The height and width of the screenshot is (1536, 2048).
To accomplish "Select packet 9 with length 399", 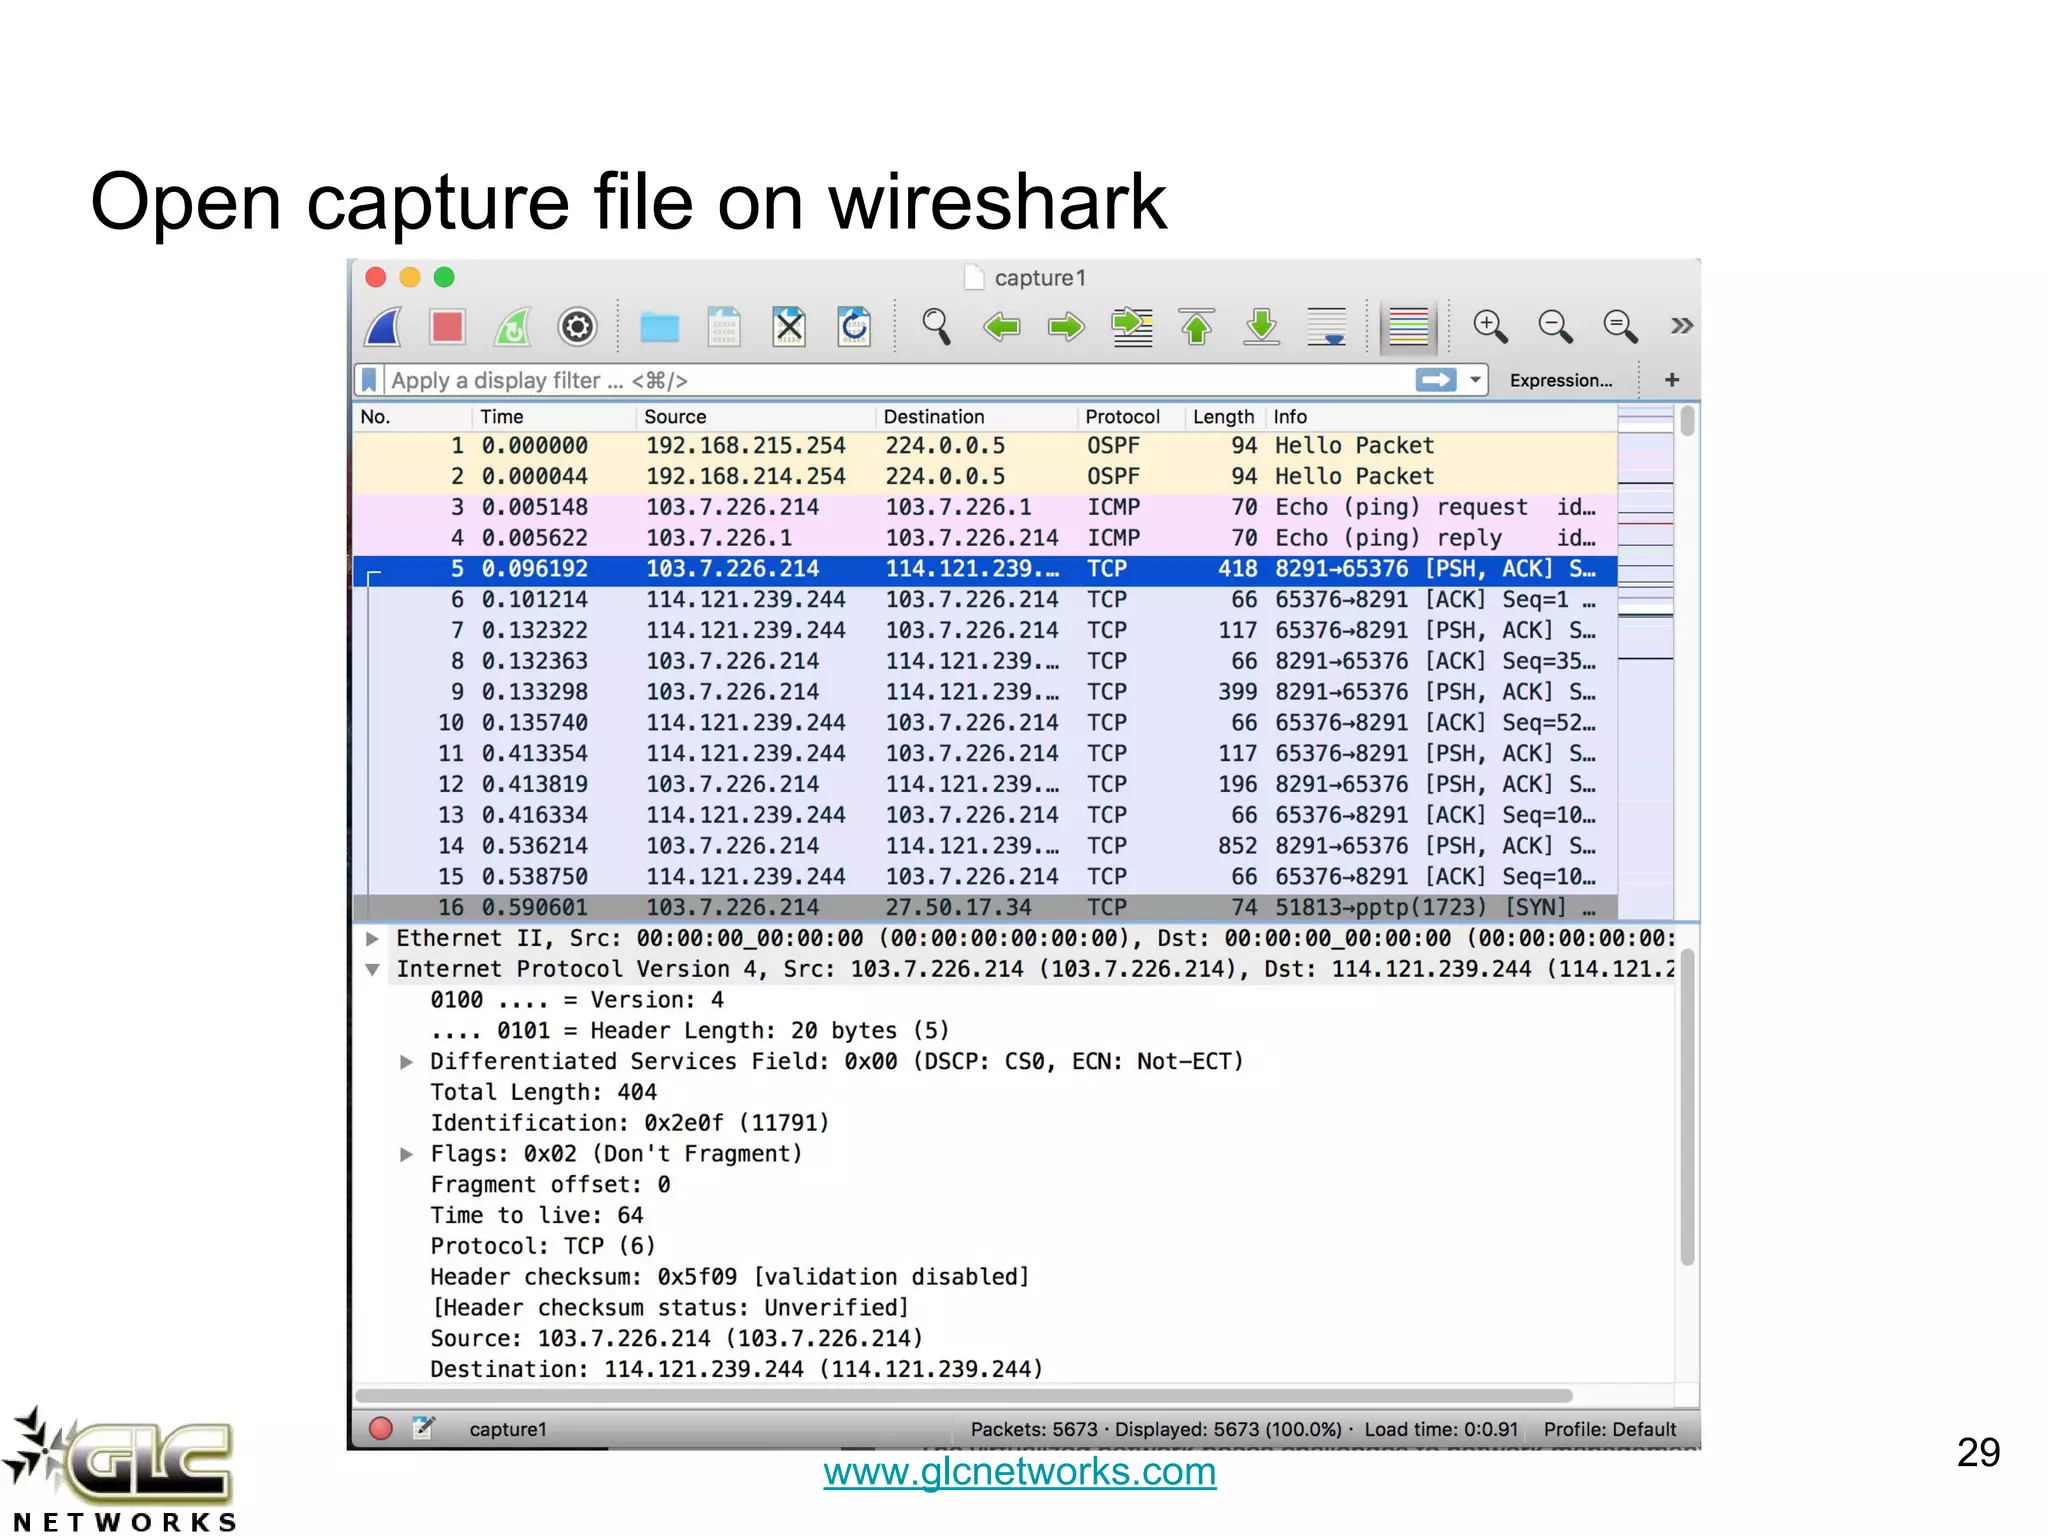I will (985, 692).
